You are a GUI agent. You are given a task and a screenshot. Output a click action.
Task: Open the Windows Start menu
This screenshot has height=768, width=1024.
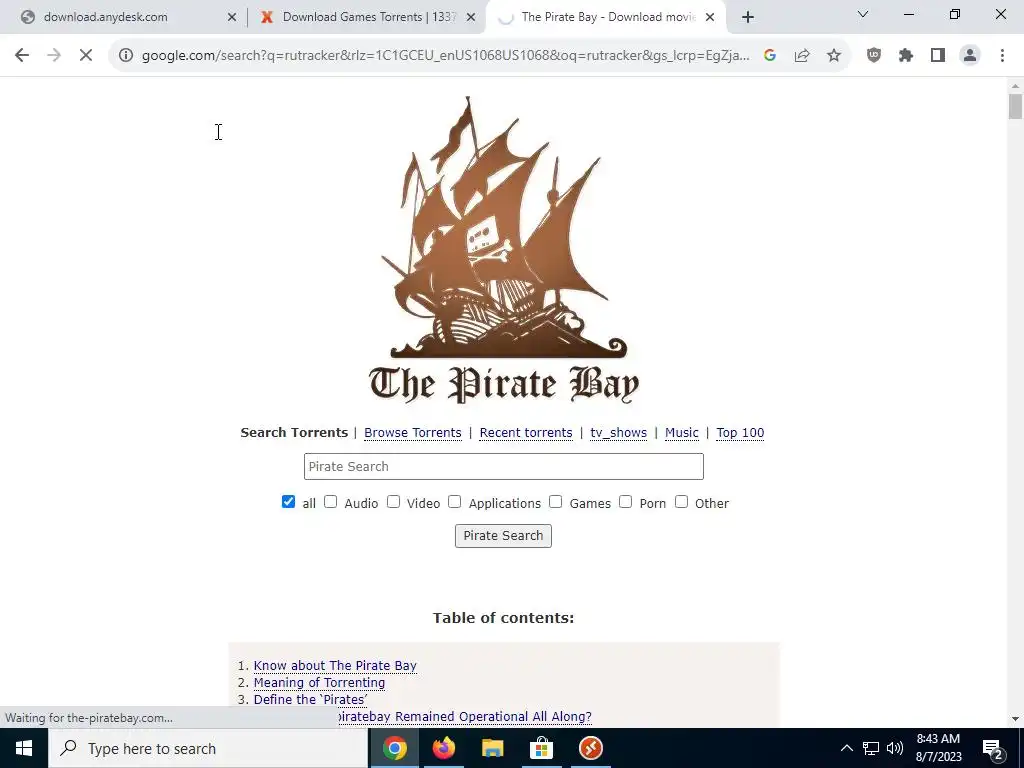[x=24, y=748]
